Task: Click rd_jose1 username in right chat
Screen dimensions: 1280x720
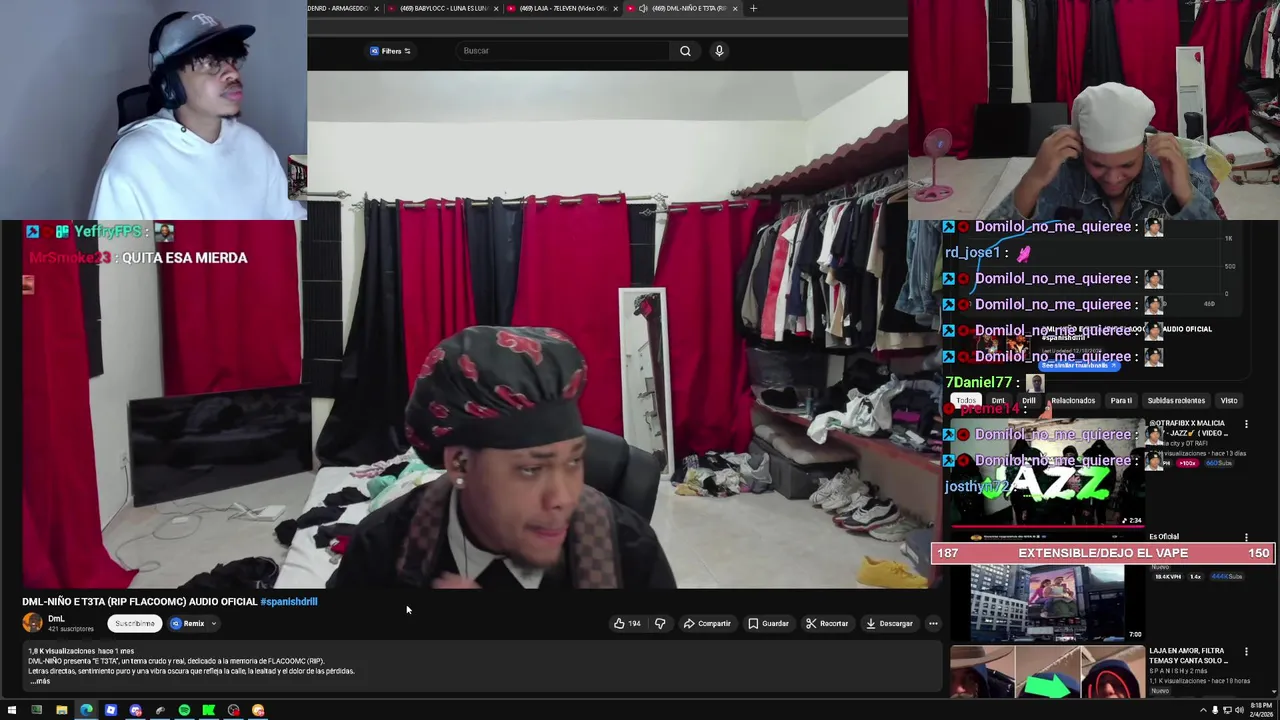Action: pos(972,253)
